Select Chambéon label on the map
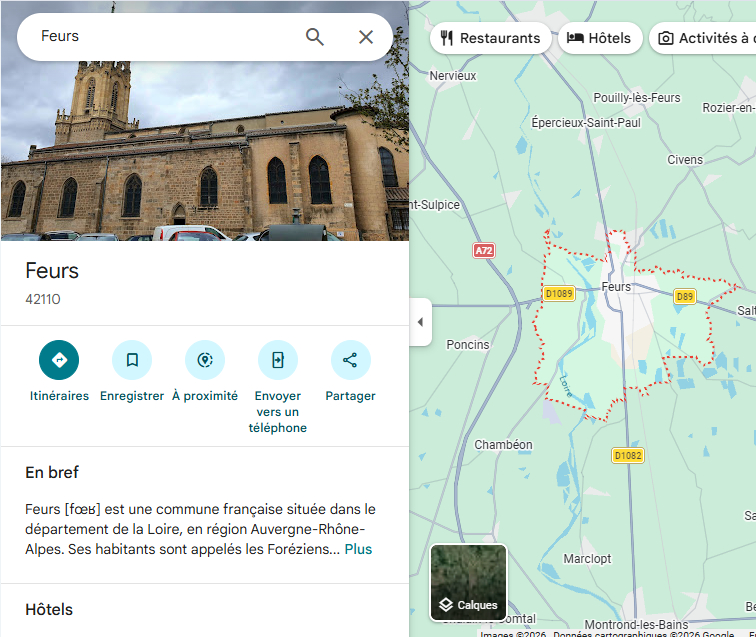This screenshot has height=637, width=756. pyautogui.click(x=503, y=445)
